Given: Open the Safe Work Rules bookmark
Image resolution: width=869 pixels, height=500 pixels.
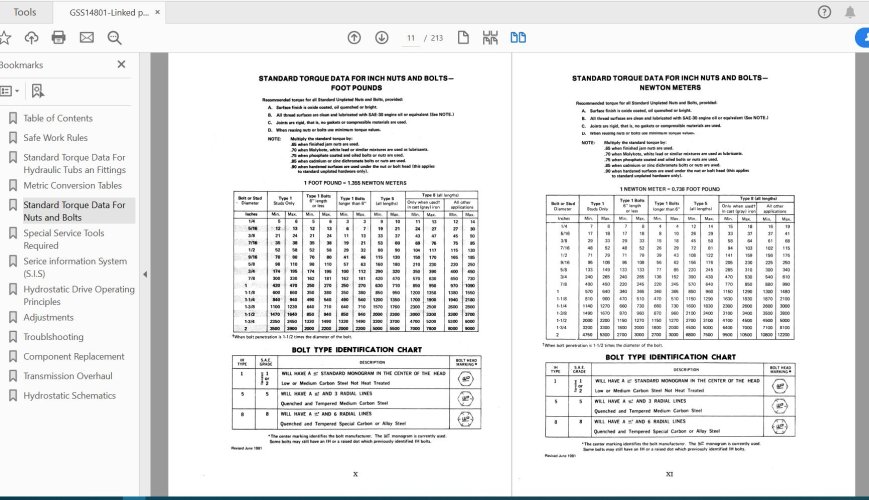Looking at the screenshot, I should point(55,137).
